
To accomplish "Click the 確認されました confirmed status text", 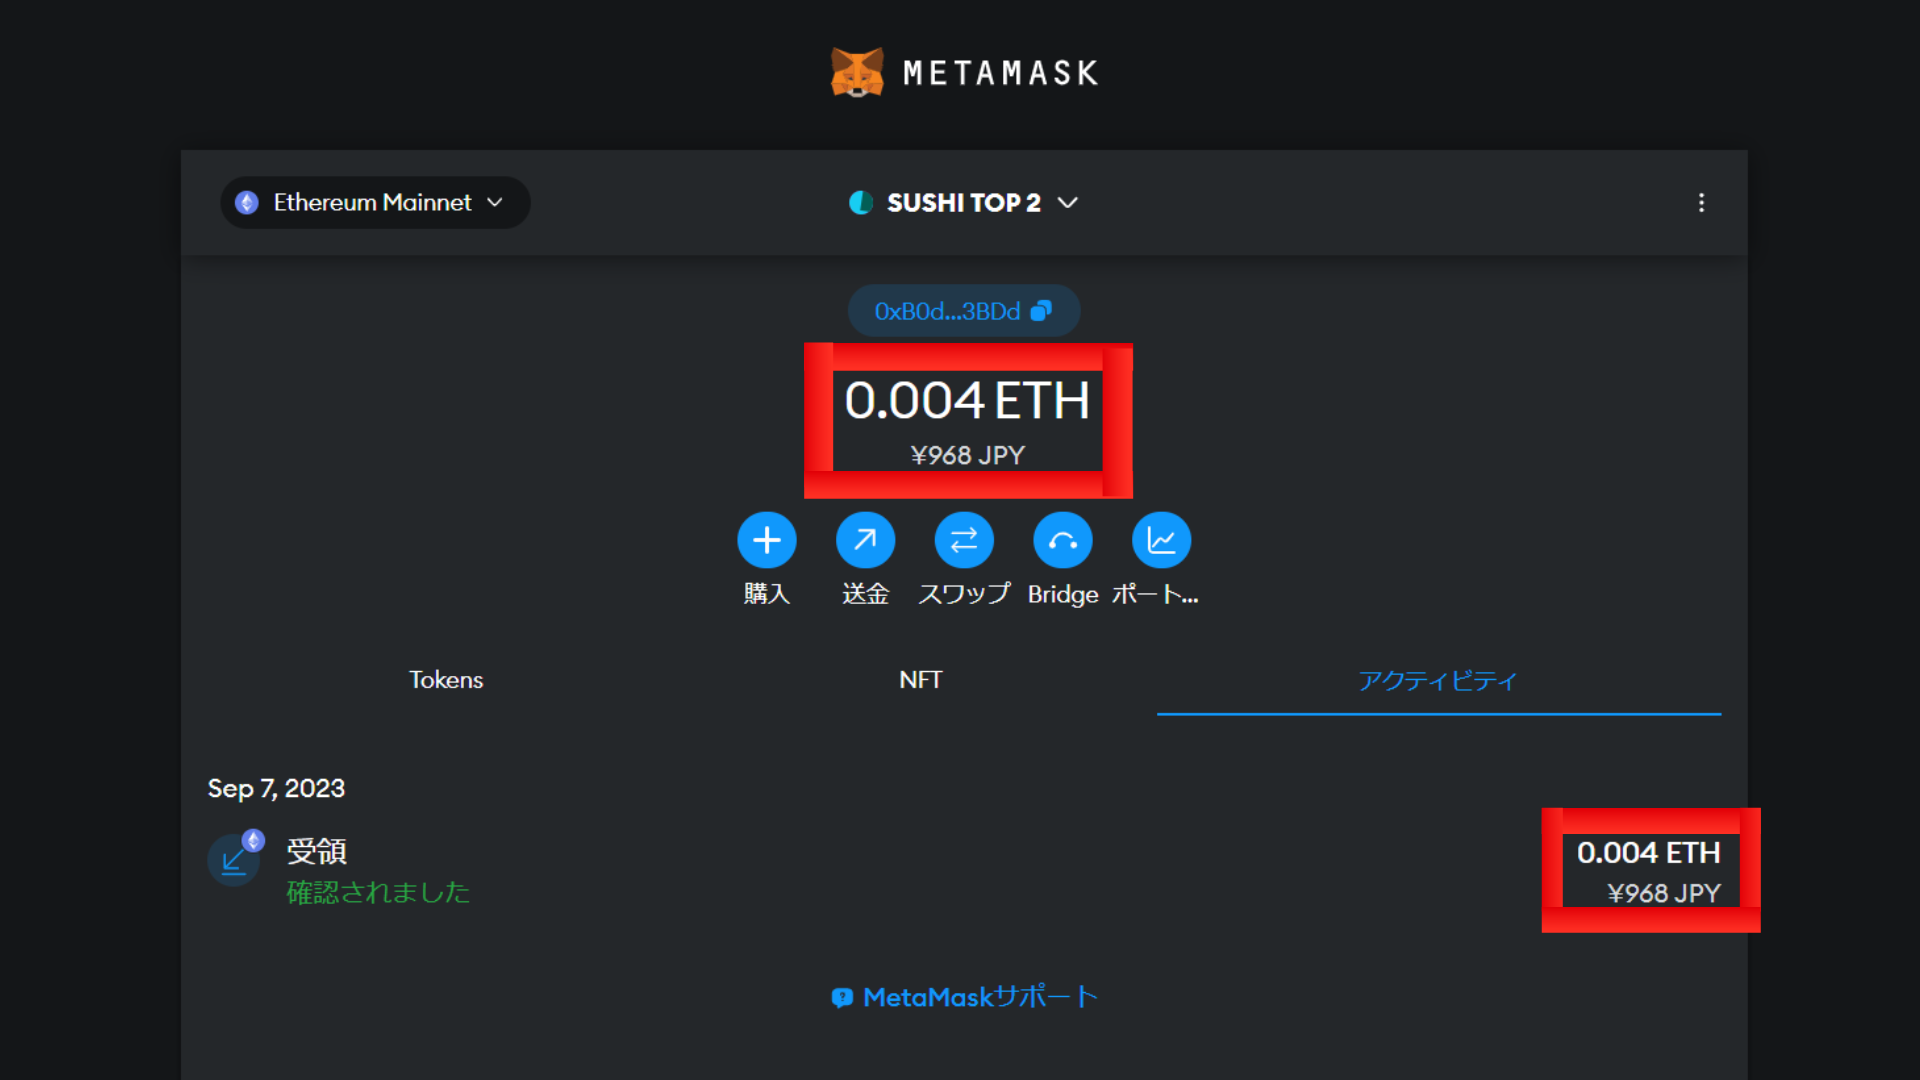I will 378,892.
